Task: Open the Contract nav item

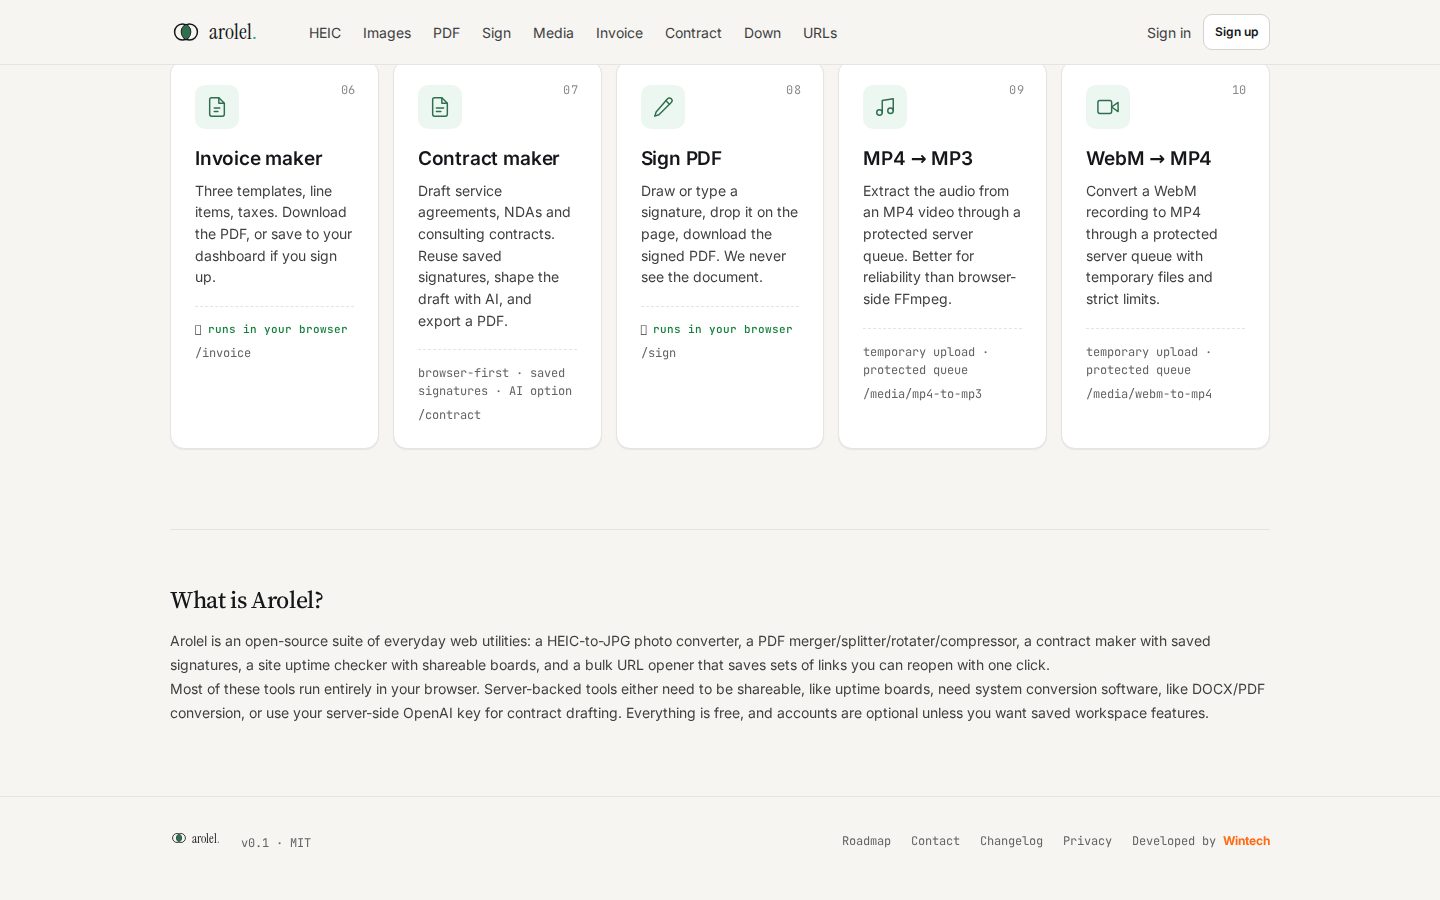Action: [x=693, y=33]
